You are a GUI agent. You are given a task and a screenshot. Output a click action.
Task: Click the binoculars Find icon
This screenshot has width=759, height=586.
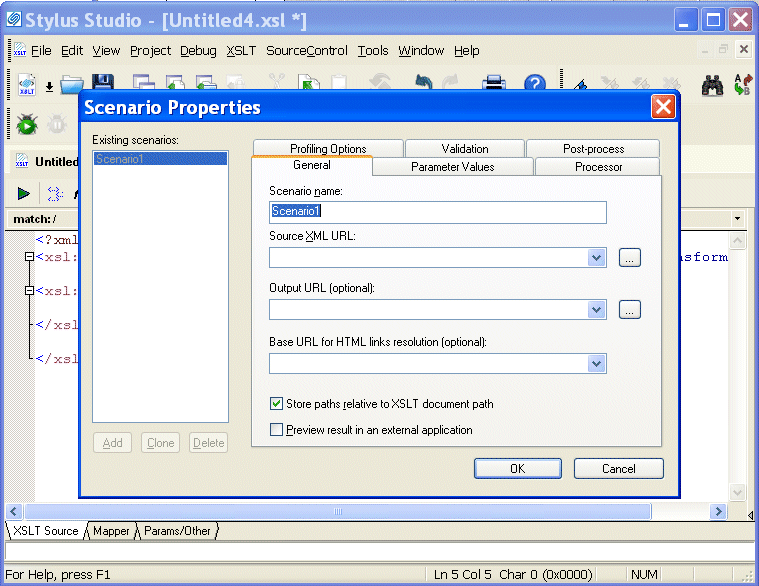point(712,86)
